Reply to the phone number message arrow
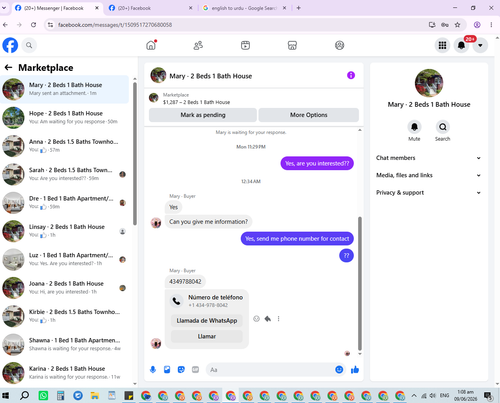Viewport: 500px width, 403px height. pos(268,319)
